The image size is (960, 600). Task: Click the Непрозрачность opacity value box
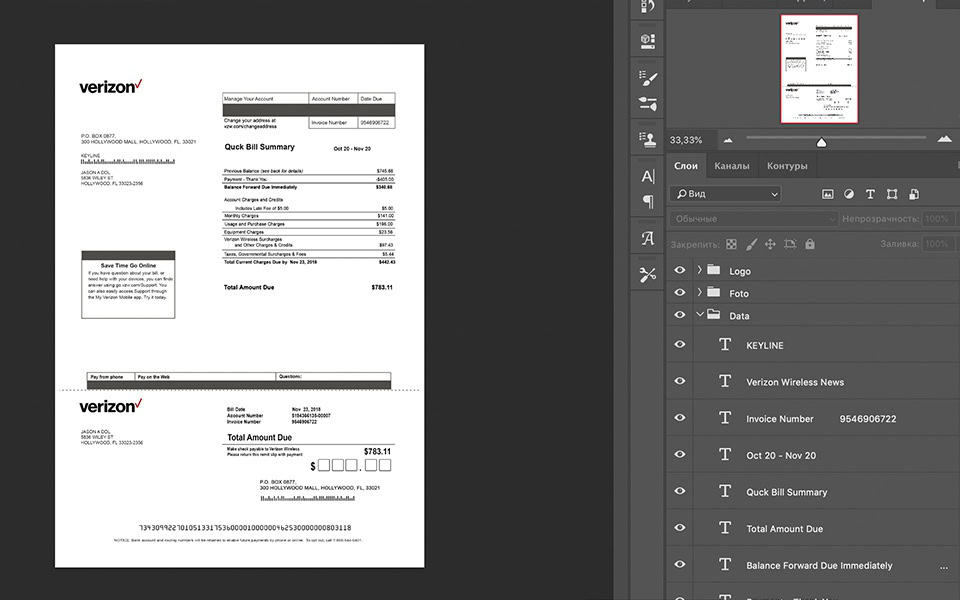pyautogui.click(x=937, y=219)
